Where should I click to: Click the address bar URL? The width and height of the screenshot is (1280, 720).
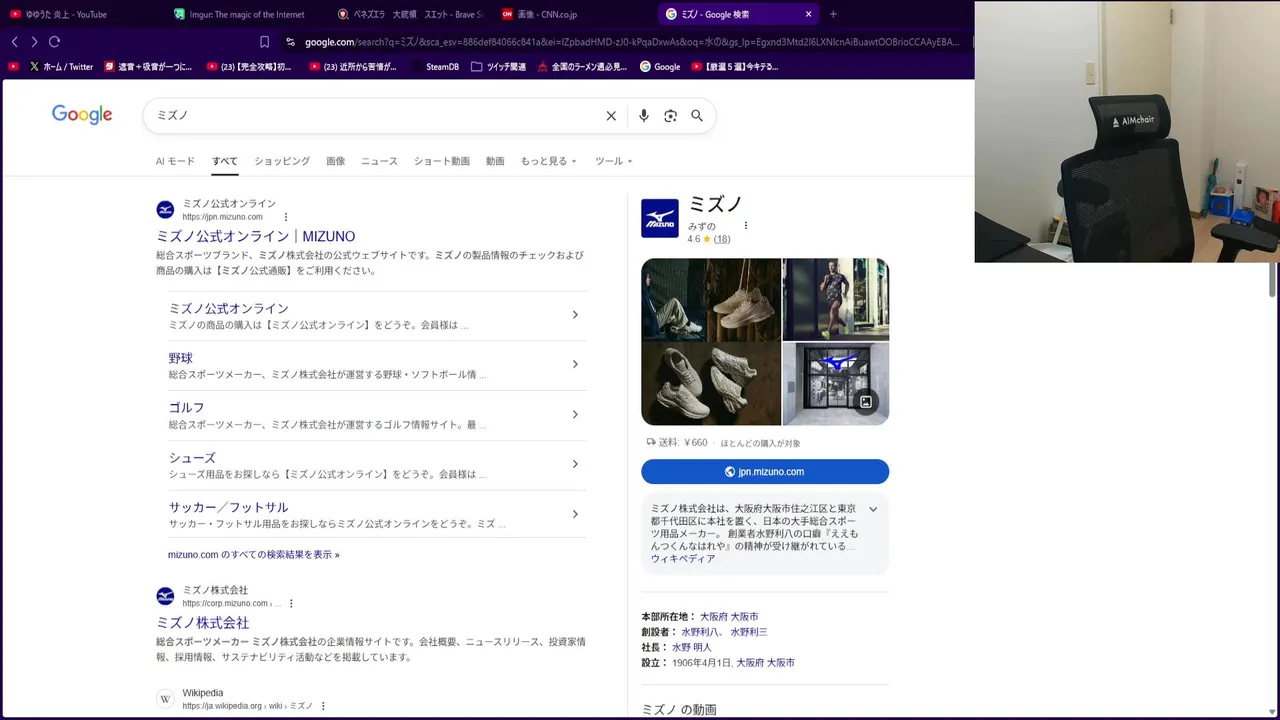pyautogui.click(x=630, y=42)
